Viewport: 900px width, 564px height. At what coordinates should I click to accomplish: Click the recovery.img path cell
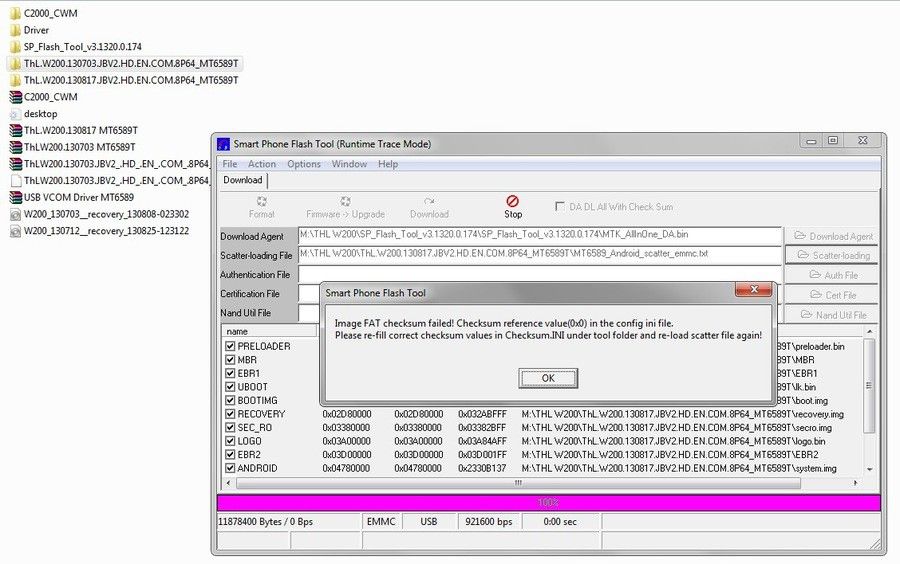[x=682, y=414]
